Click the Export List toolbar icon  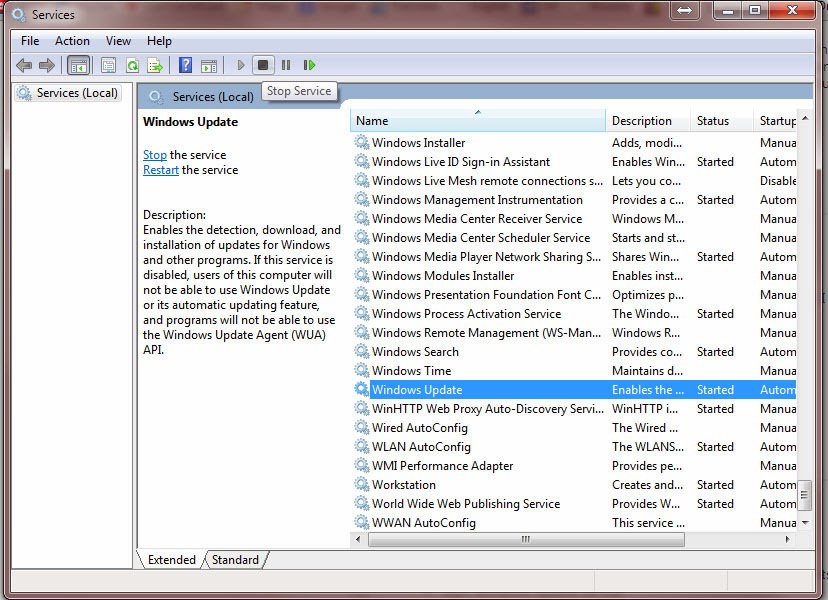[x=155, y=65]
